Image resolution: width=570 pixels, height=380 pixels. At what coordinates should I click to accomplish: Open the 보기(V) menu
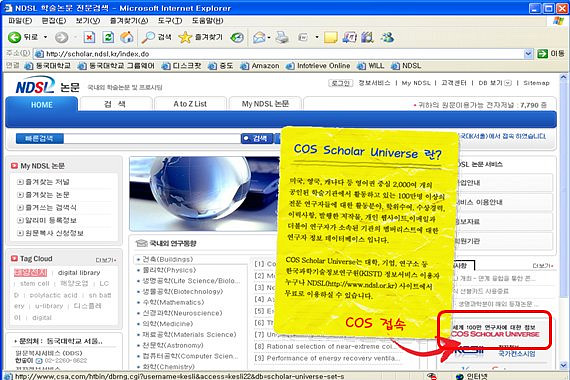pos(88,21)
